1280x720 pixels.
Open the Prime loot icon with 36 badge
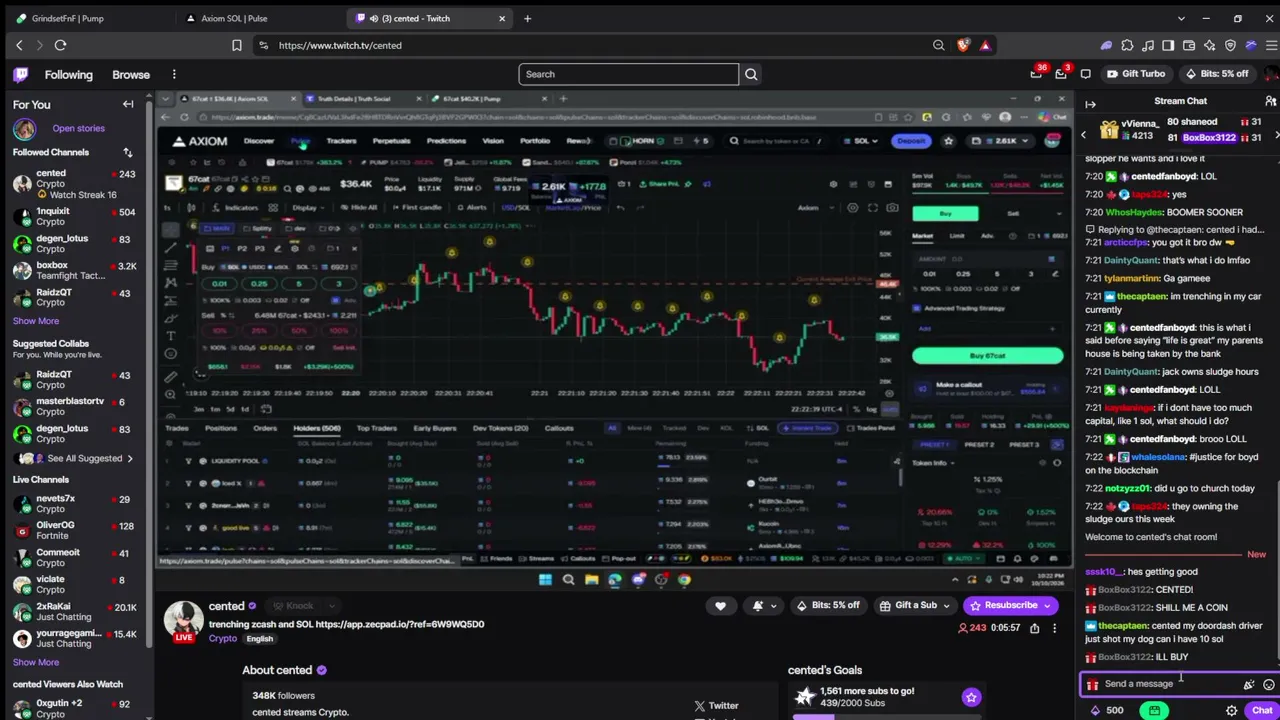[x=1037, y=74]
